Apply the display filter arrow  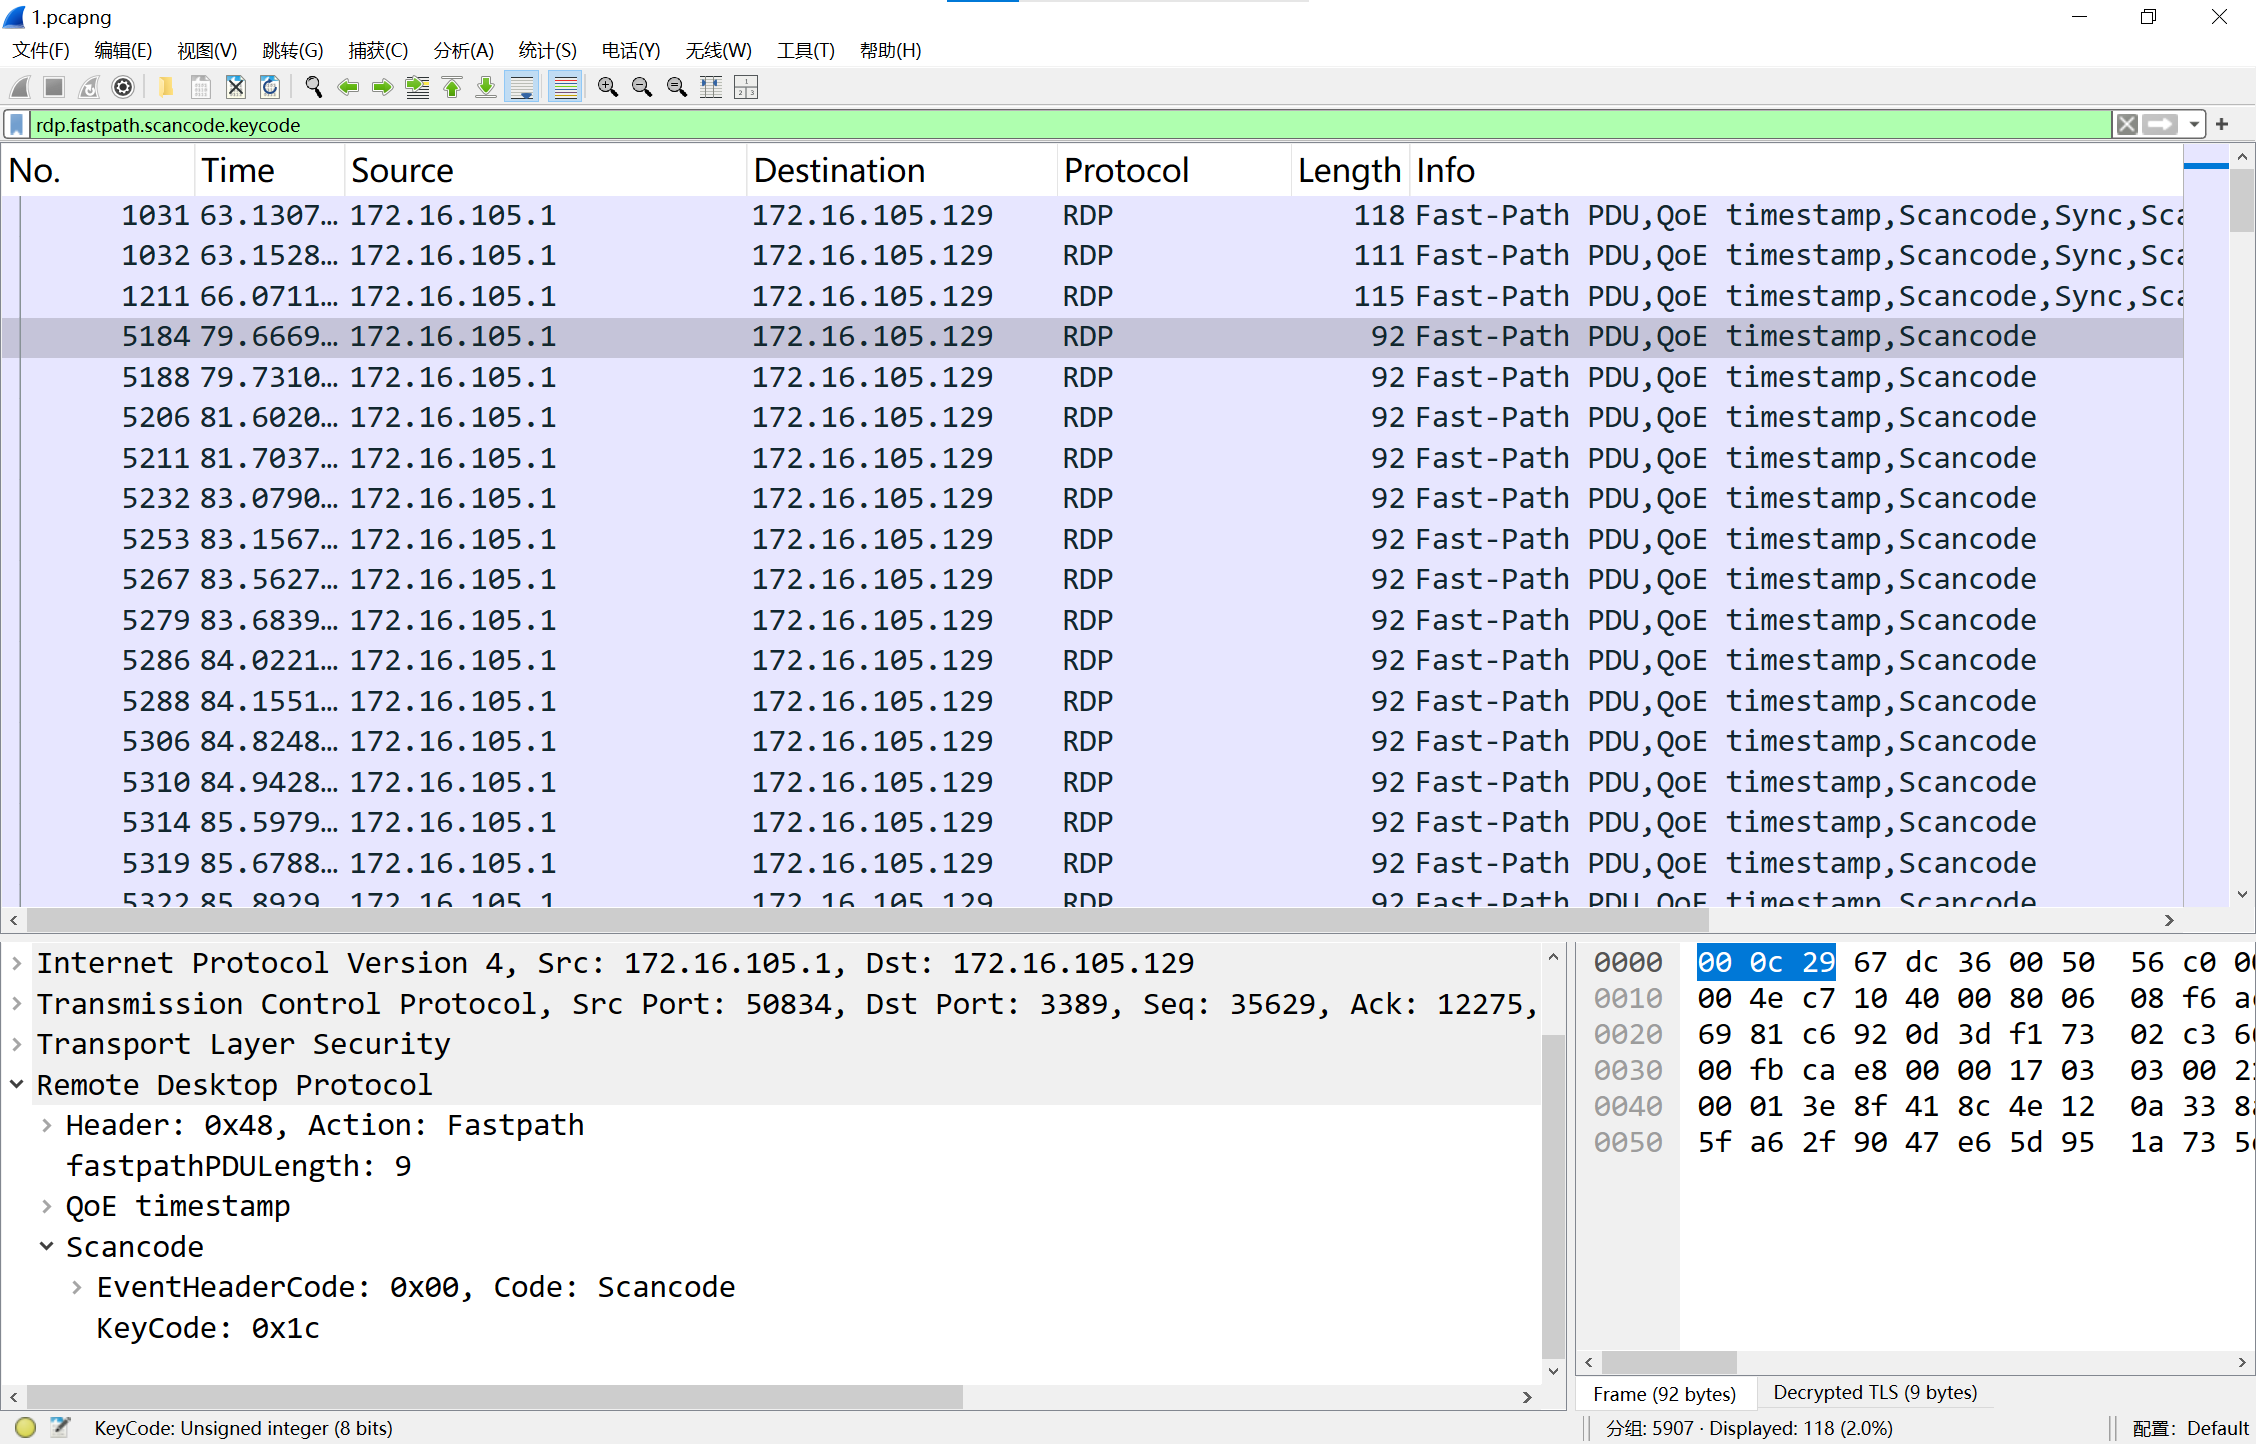click(x=2160, y=125)
